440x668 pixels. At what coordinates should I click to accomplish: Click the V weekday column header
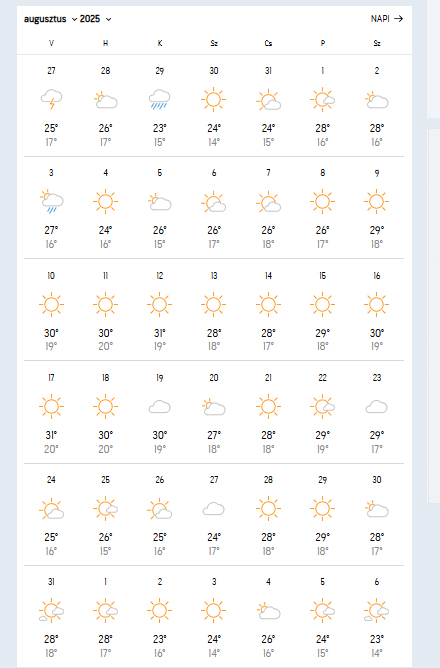tap(51, 43)
